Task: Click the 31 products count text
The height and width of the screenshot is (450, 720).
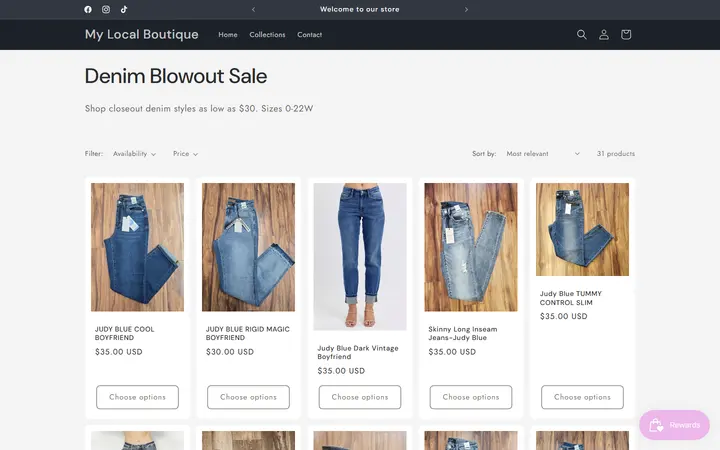Action: click(x=616, y=154)
